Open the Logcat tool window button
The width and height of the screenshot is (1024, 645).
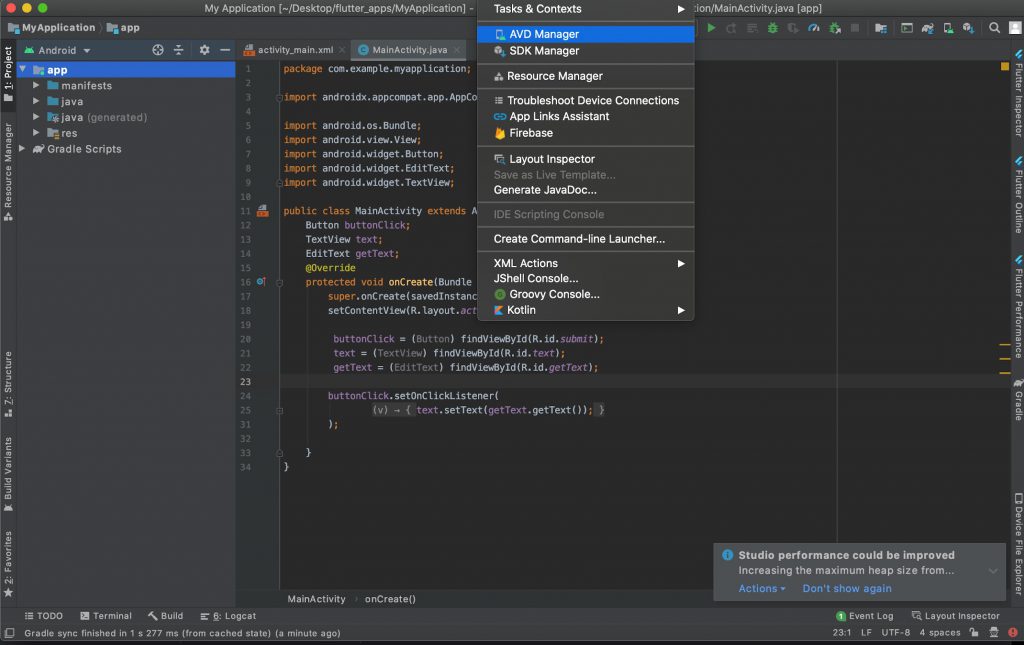pos(227,616)
